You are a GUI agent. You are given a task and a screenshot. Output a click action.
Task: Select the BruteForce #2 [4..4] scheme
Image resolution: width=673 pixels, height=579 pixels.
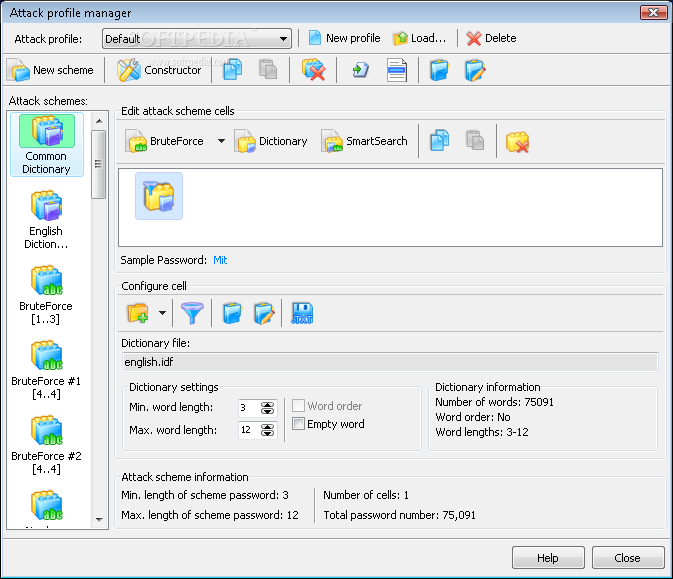(x=46, y=444)
